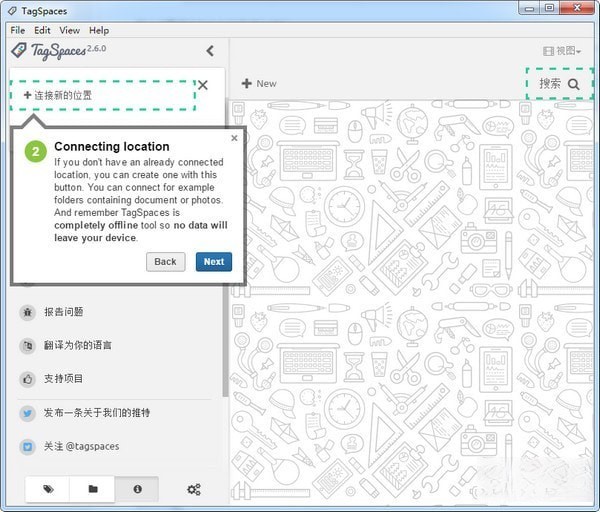
Task: Open the Help menu
Action: tap(99, 30)
